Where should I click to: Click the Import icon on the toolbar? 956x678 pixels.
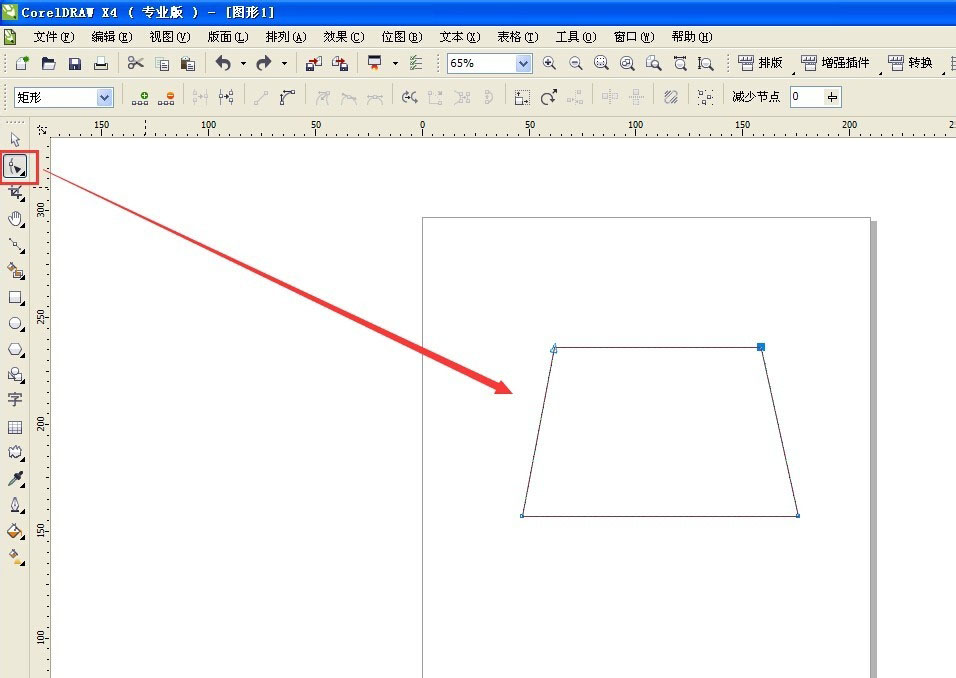click(313, 62)
